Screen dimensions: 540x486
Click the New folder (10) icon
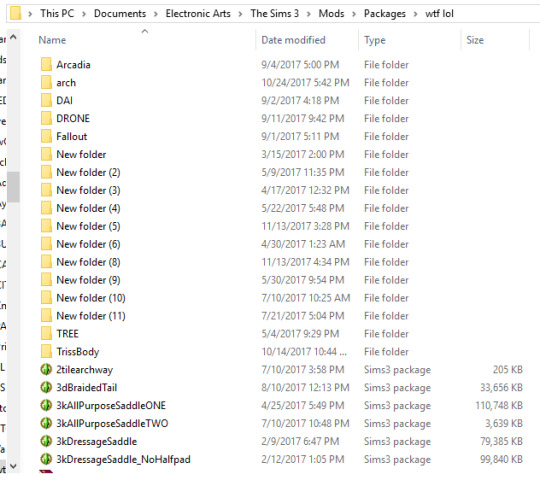pyautogui.click(x=46, y=297)
